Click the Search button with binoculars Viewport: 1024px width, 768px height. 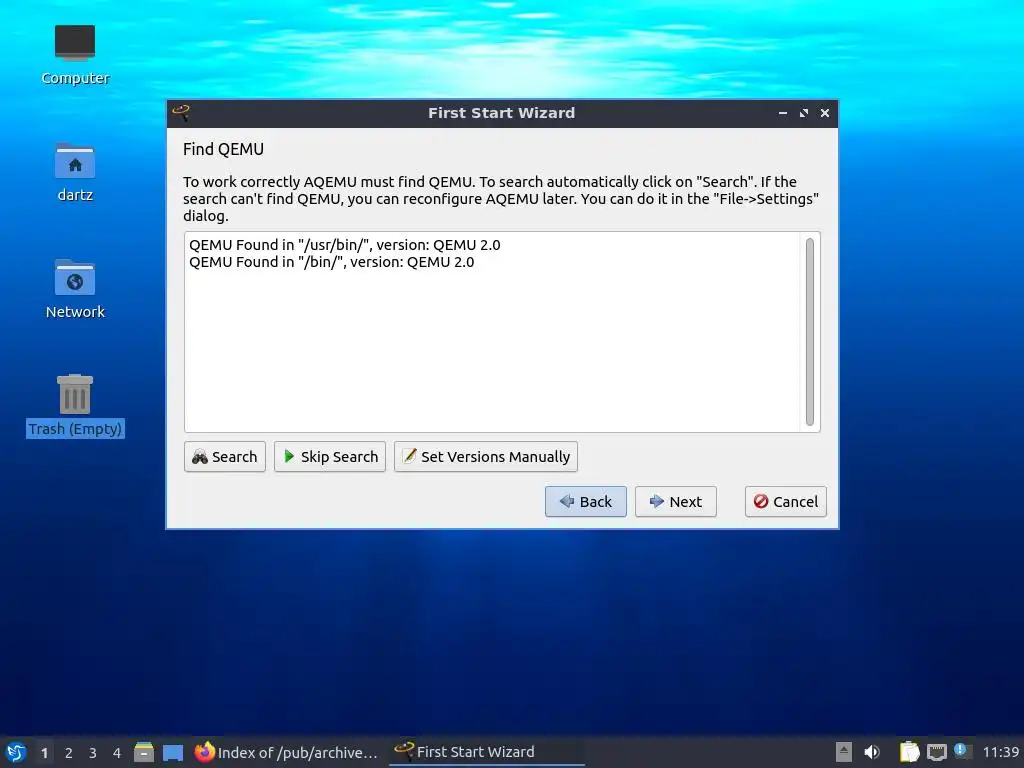pos(225,456)
